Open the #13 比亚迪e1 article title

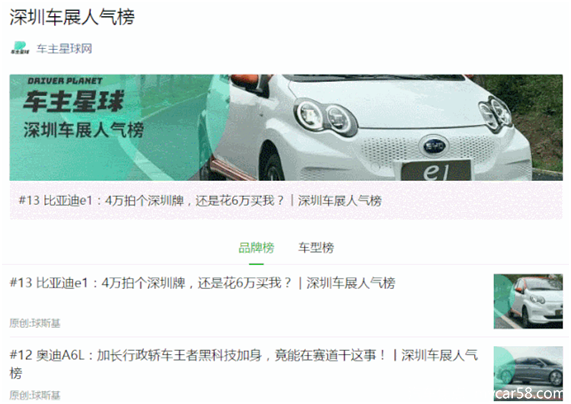point(202,283)
